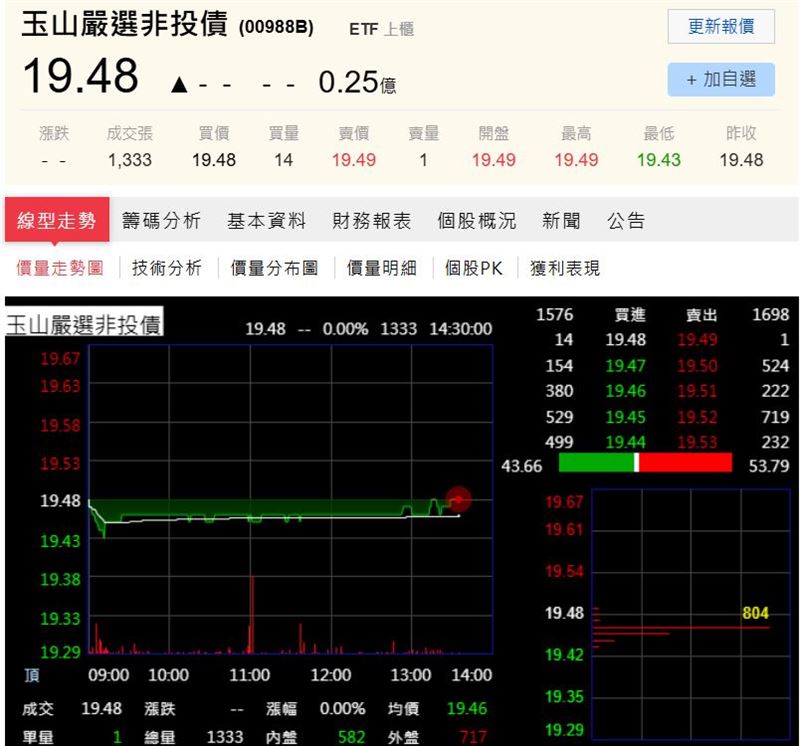Image resolution: width=800 pixels, height=746 pixels.
Task: Open 價量明細 sub-tab
Action: click(x=382, y=267)
